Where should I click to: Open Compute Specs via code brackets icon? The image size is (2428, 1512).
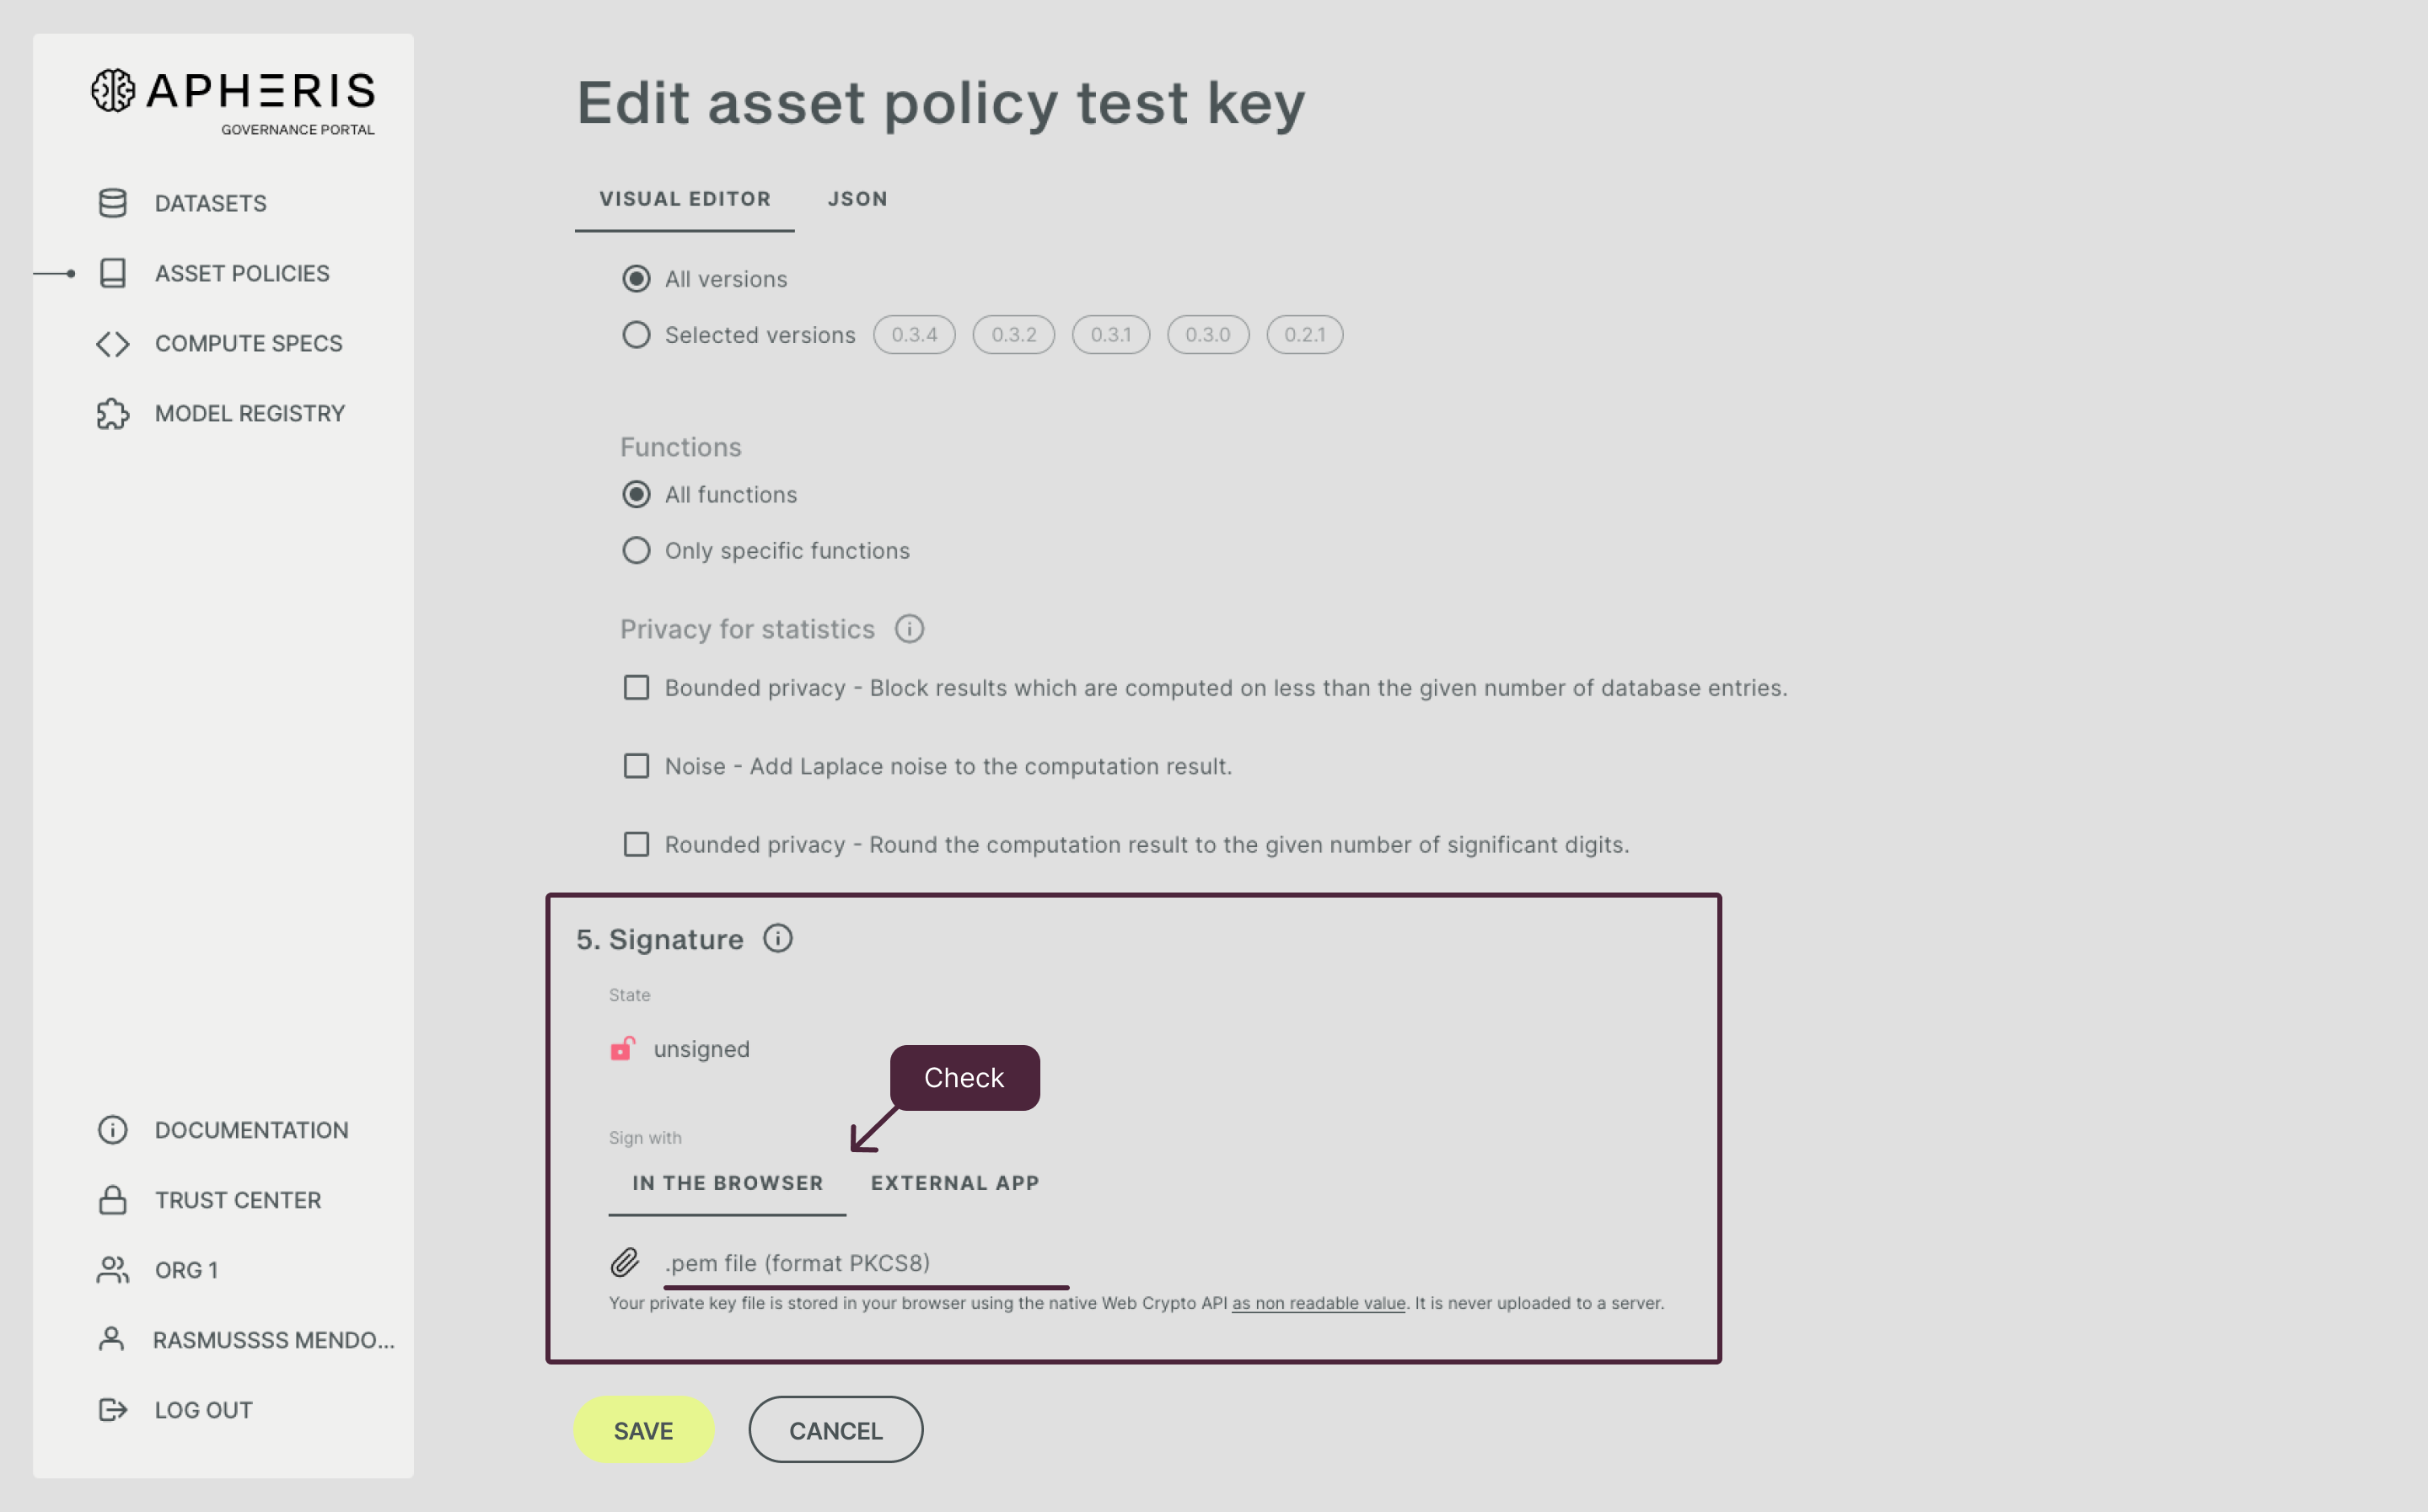tap(112, 343)
